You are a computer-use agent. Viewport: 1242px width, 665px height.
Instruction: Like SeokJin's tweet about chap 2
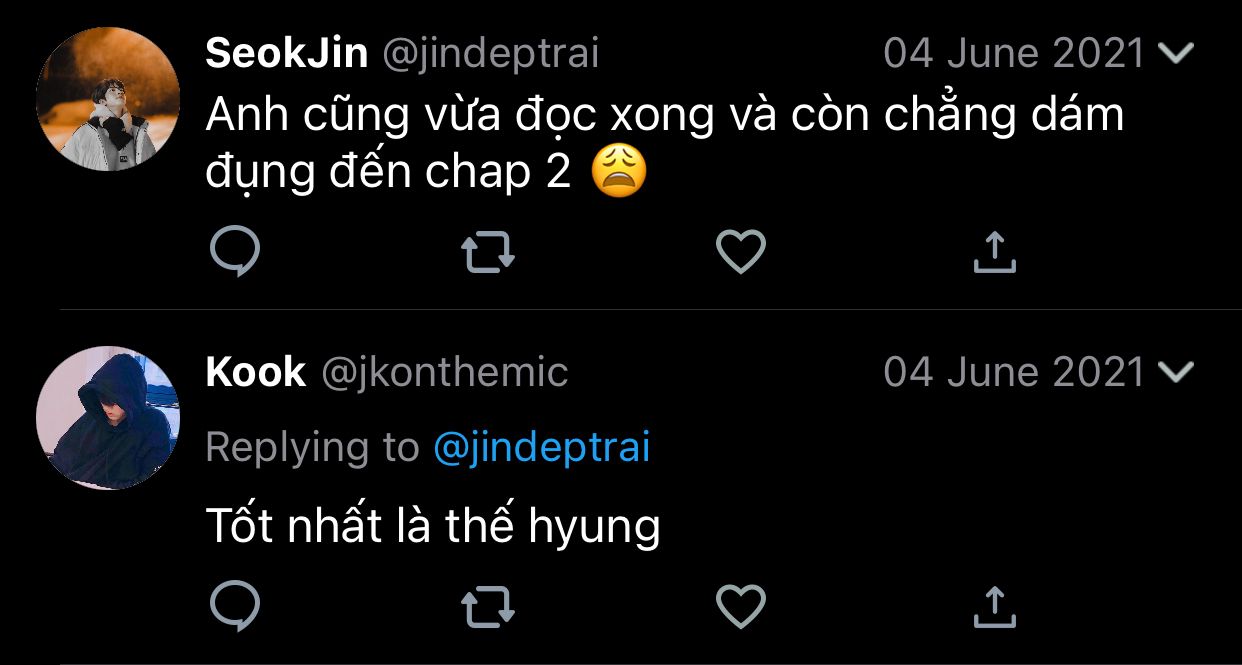[x=741, y=251]
